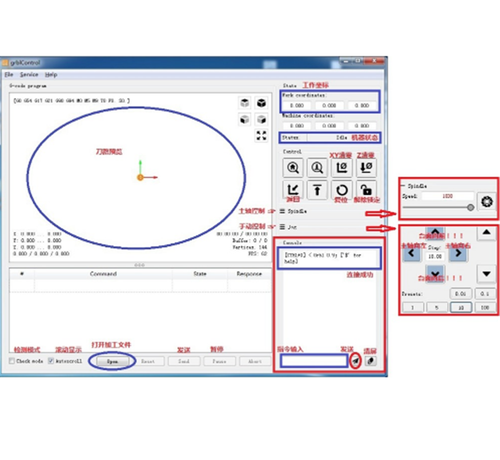Click the unlock padlock icon
Image resolution: width=500 pixels, height=460 pixels.
(366, 190)
